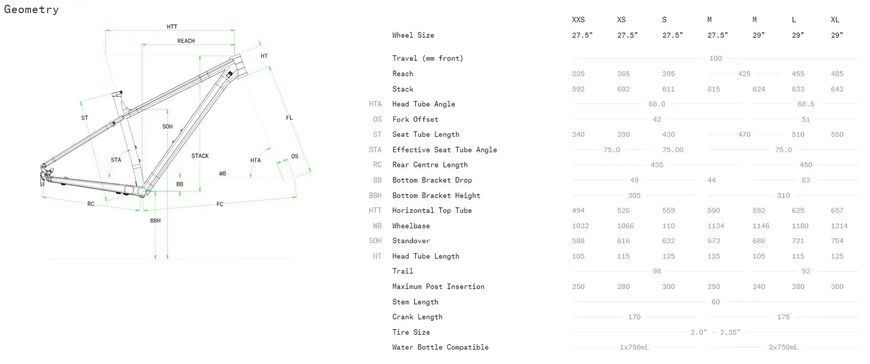Click the Tire Size row label
This screenshot has height=364, width=870.
click(411, 332)
